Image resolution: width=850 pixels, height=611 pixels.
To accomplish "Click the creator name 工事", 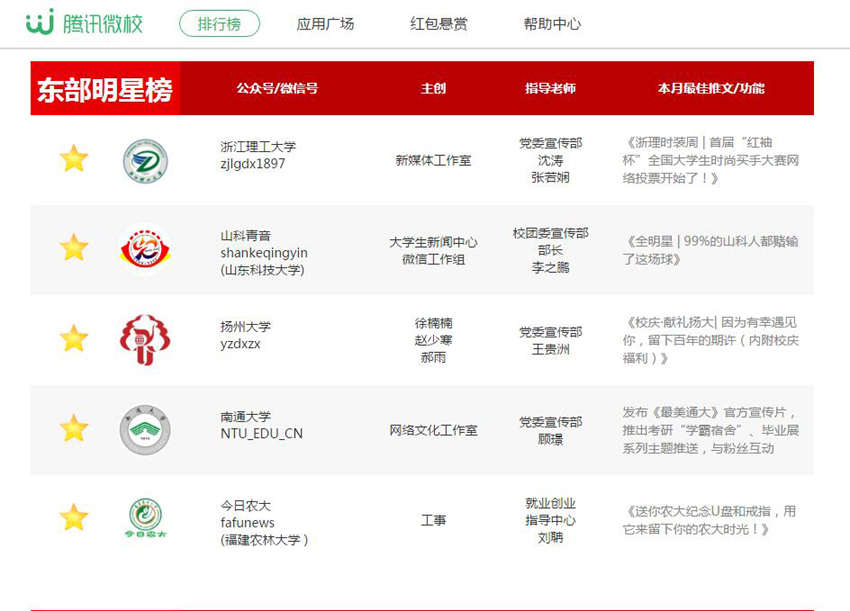I will pos(433,520).
